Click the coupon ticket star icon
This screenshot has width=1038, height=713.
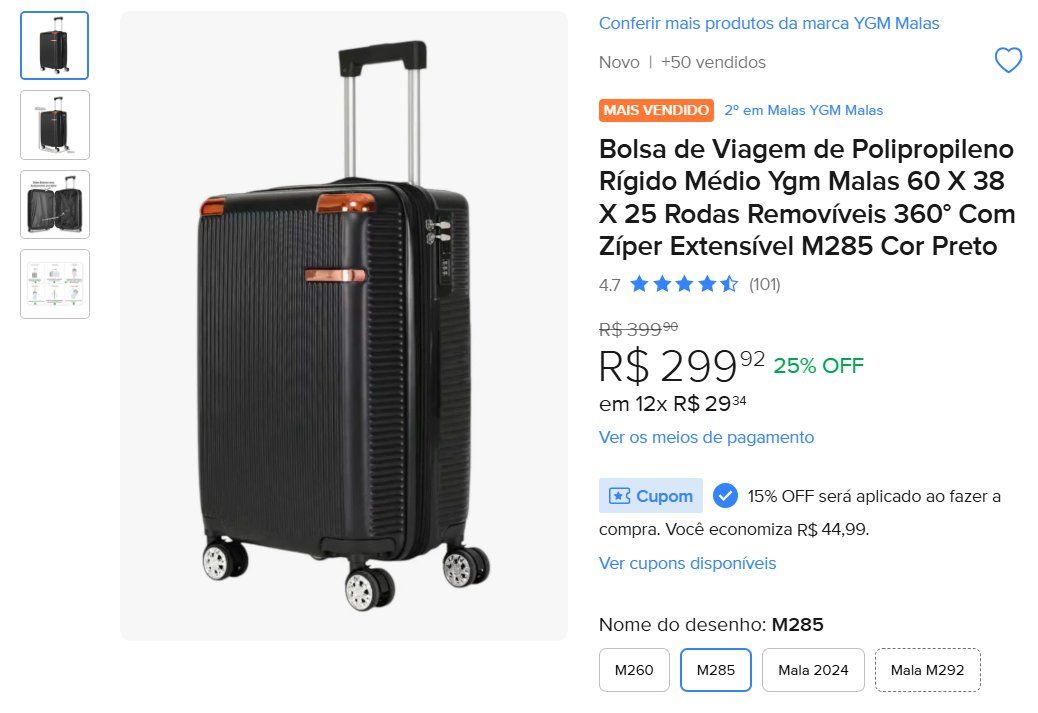tap(619, 496)
